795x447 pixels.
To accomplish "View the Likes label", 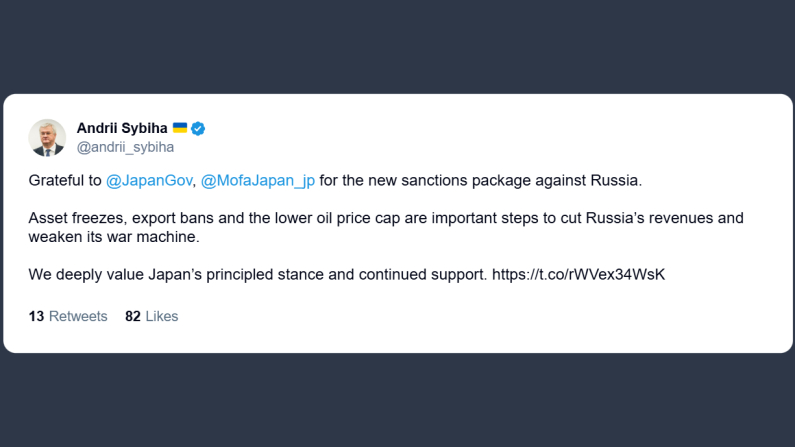I will click(162, 316).
